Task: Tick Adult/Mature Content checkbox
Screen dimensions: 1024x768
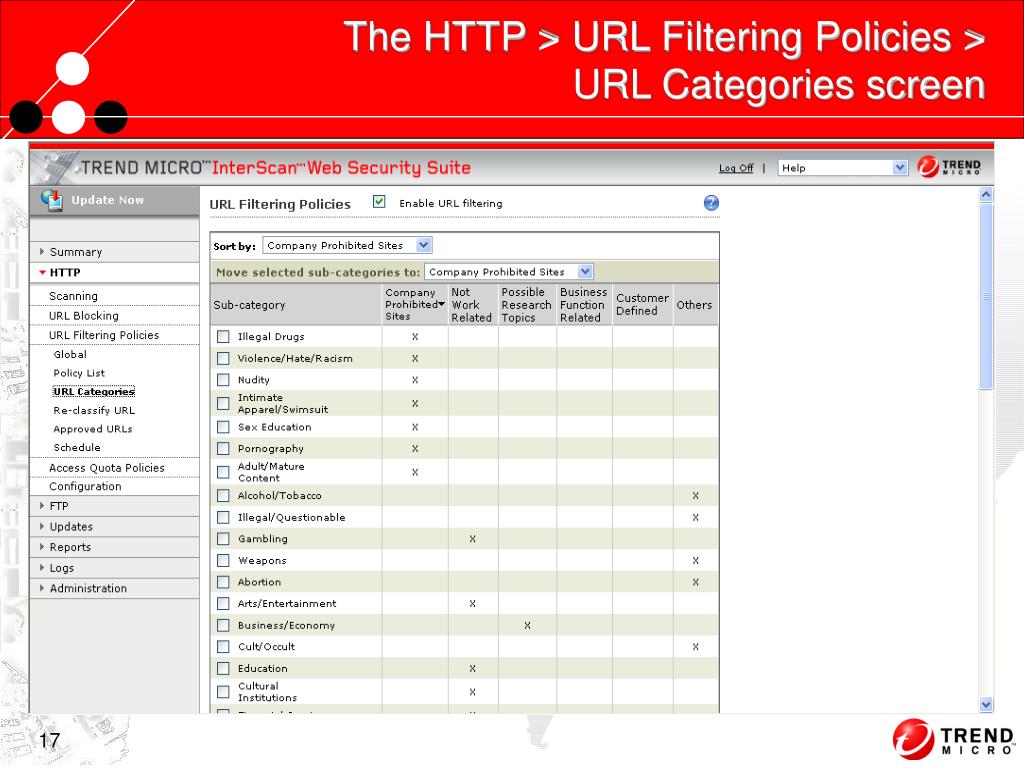Action: coord(223,472)
